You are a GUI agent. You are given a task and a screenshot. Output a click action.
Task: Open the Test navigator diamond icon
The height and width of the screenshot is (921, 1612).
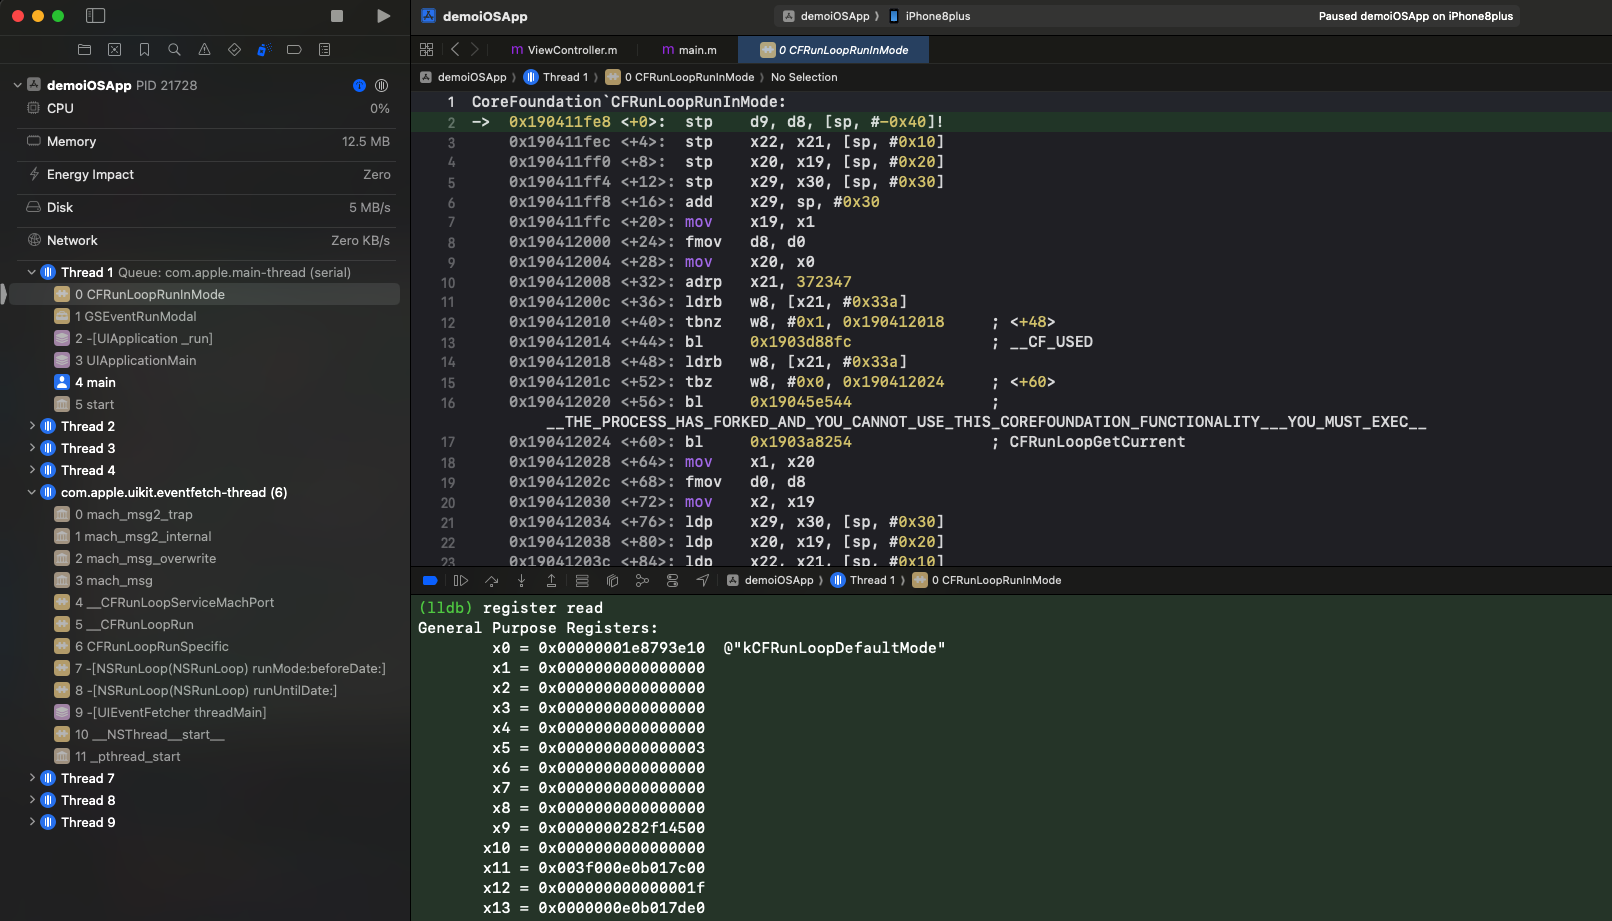tap(234, 49)
